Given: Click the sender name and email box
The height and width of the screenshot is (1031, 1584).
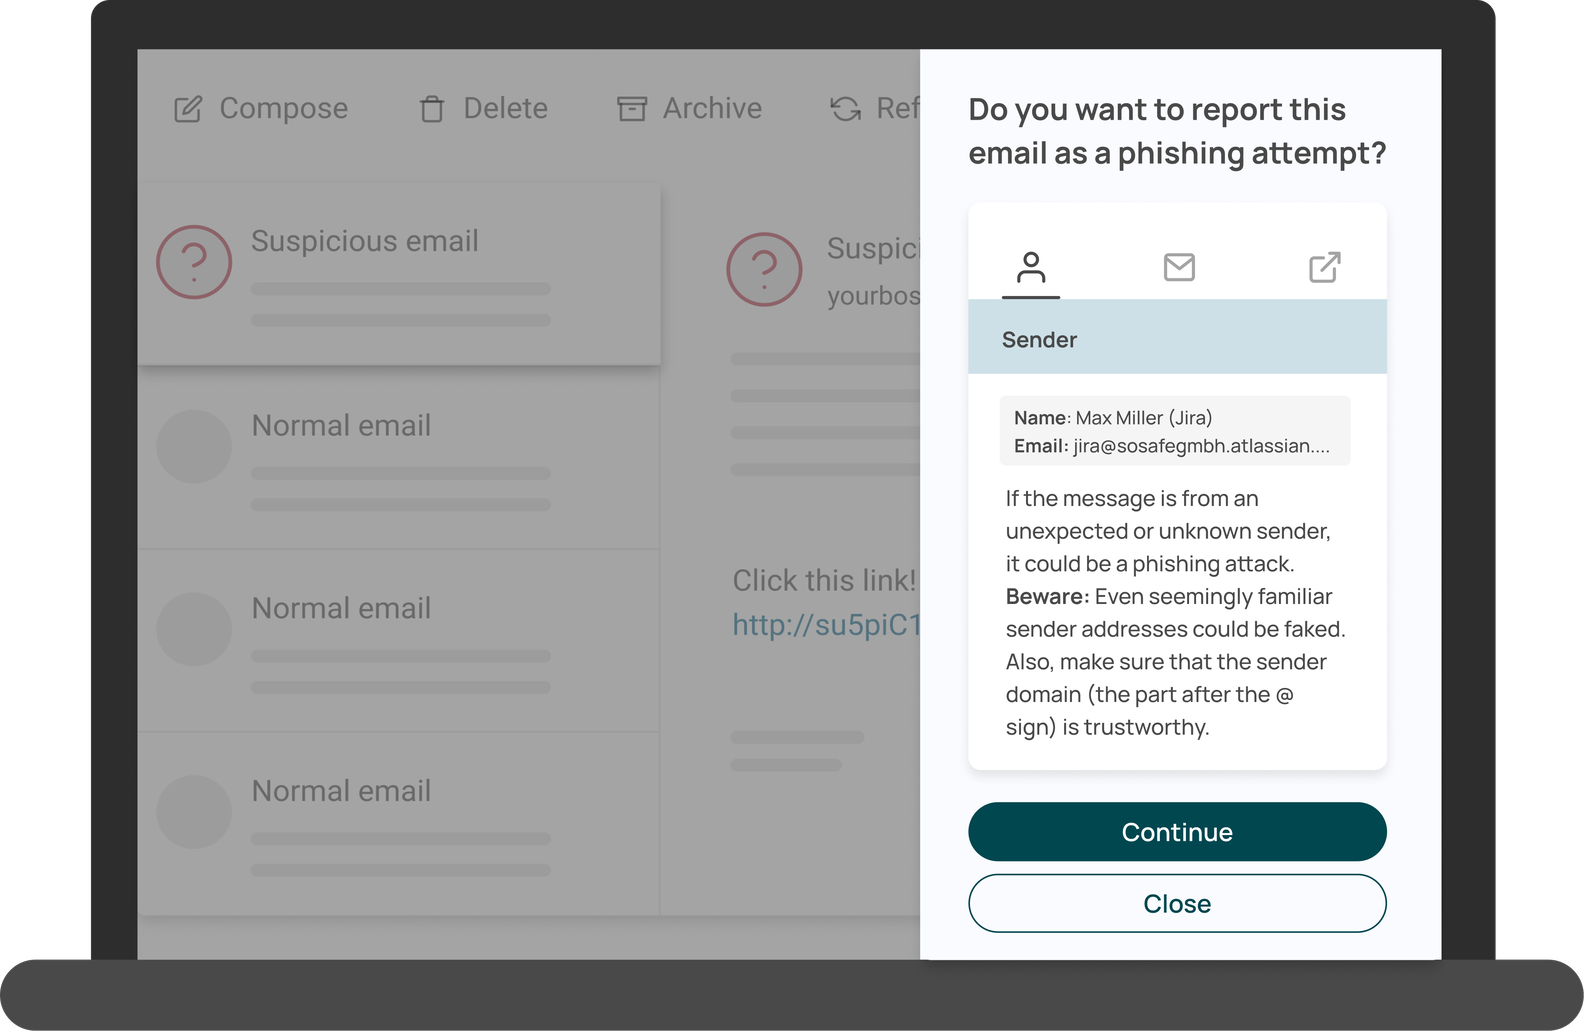Looking at the screenshot, I should pos(1174,431).
